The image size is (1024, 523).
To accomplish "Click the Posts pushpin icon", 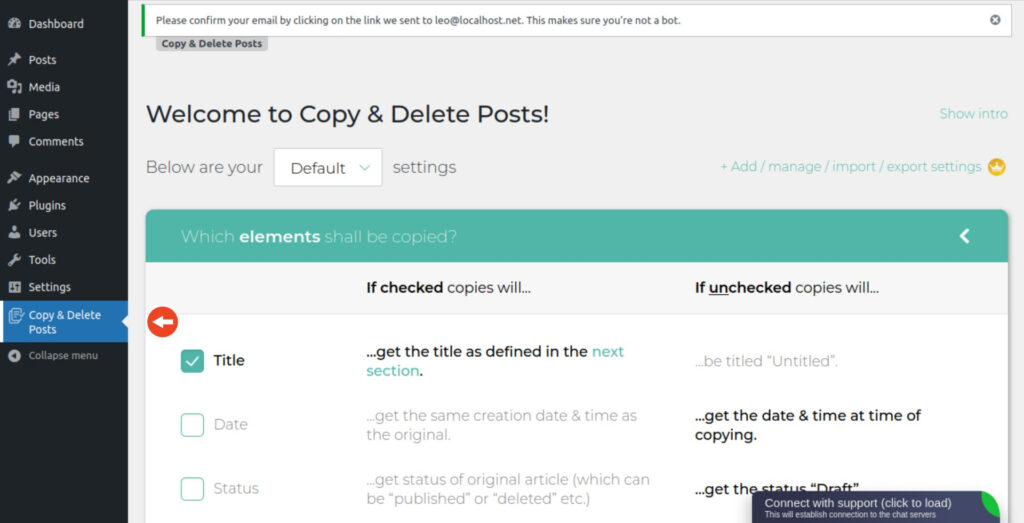I will click(x=14, y=59).
